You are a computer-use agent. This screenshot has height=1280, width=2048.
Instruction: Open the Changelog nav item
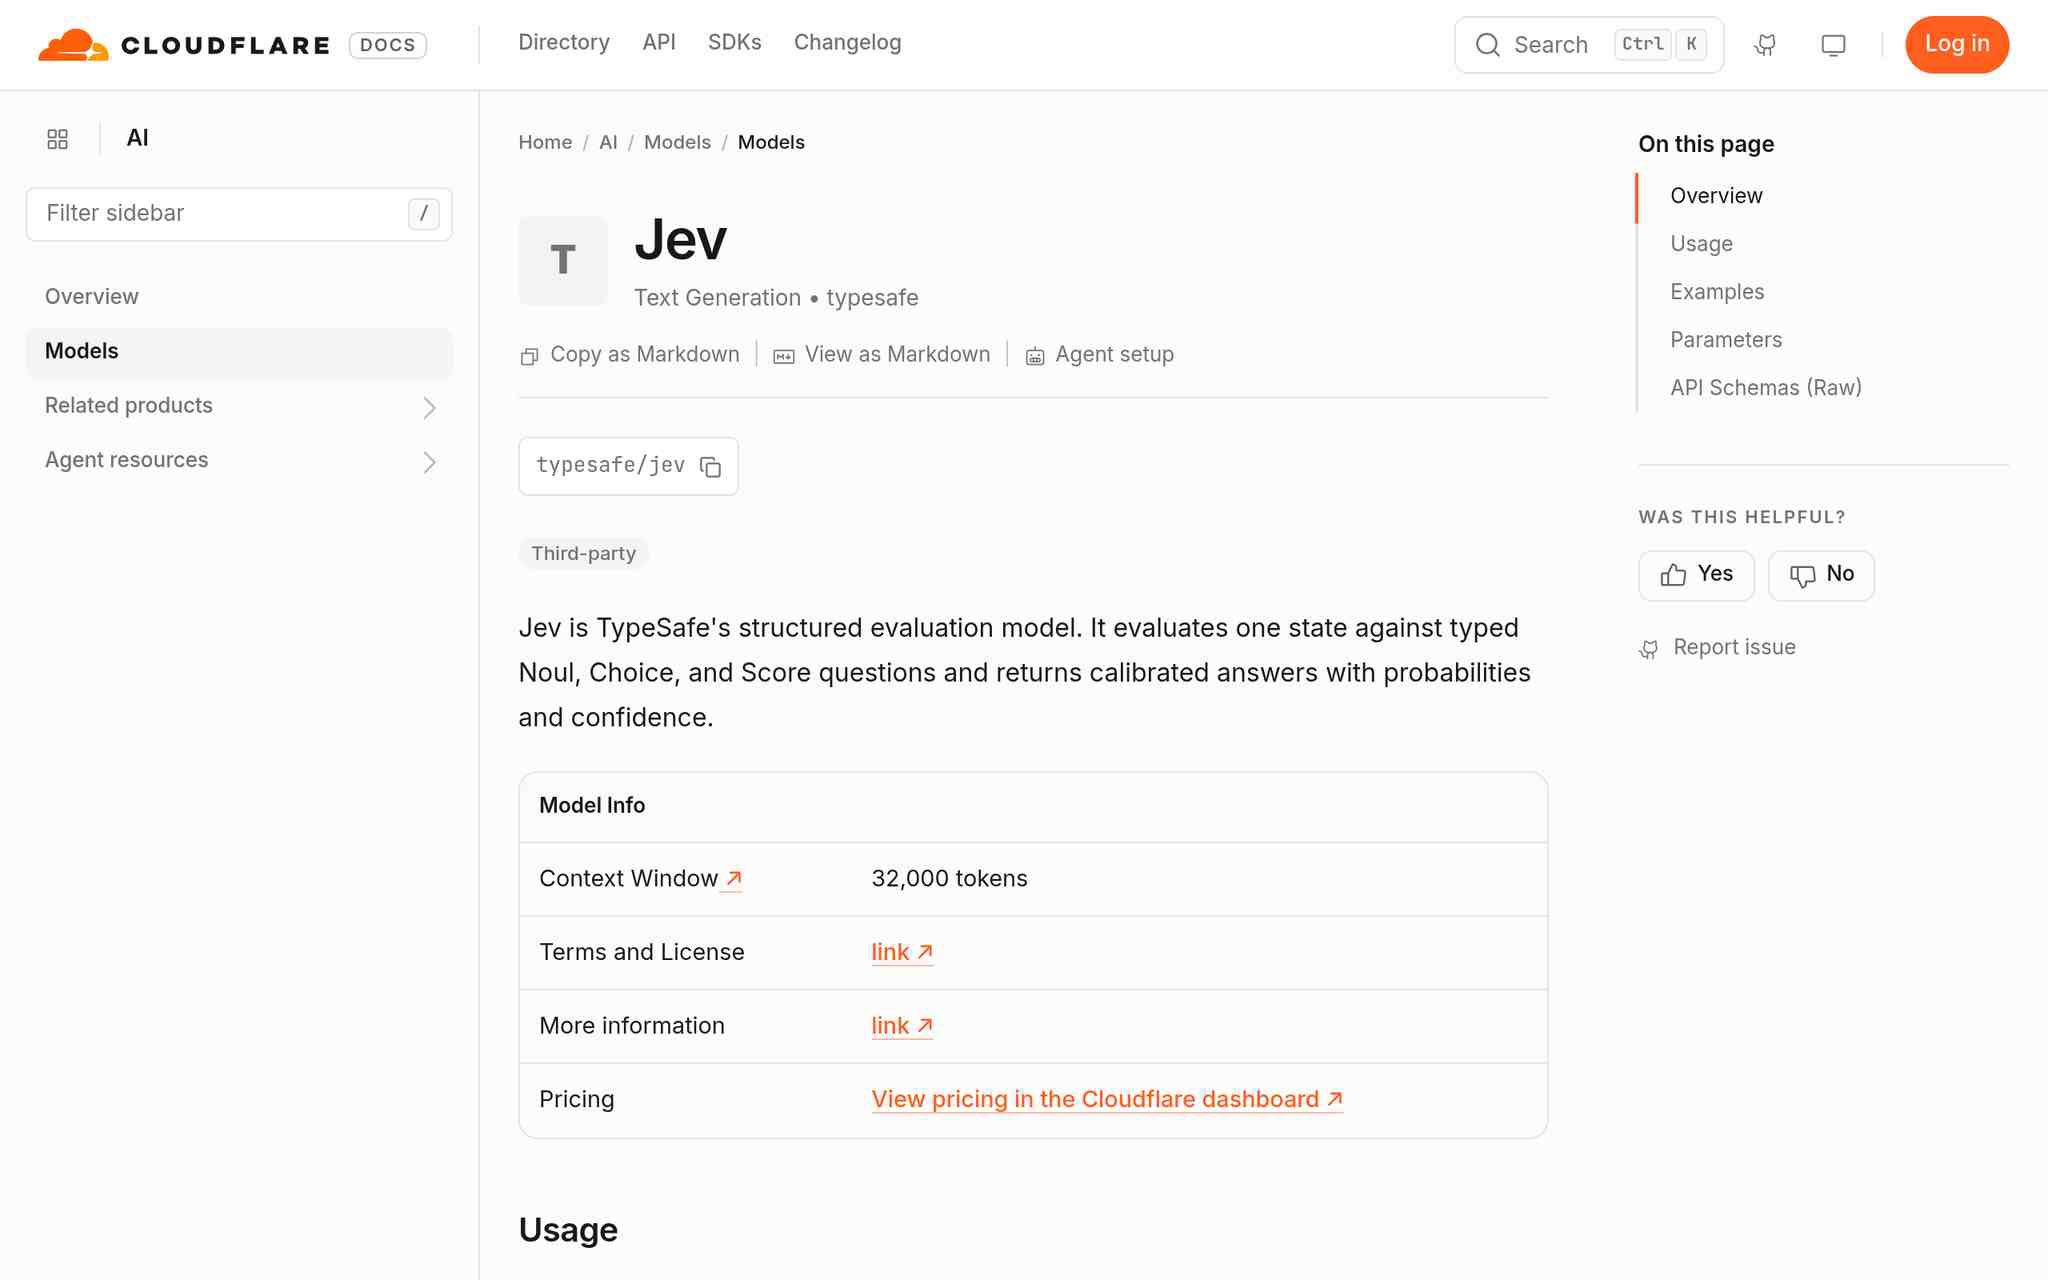[848, 43]
